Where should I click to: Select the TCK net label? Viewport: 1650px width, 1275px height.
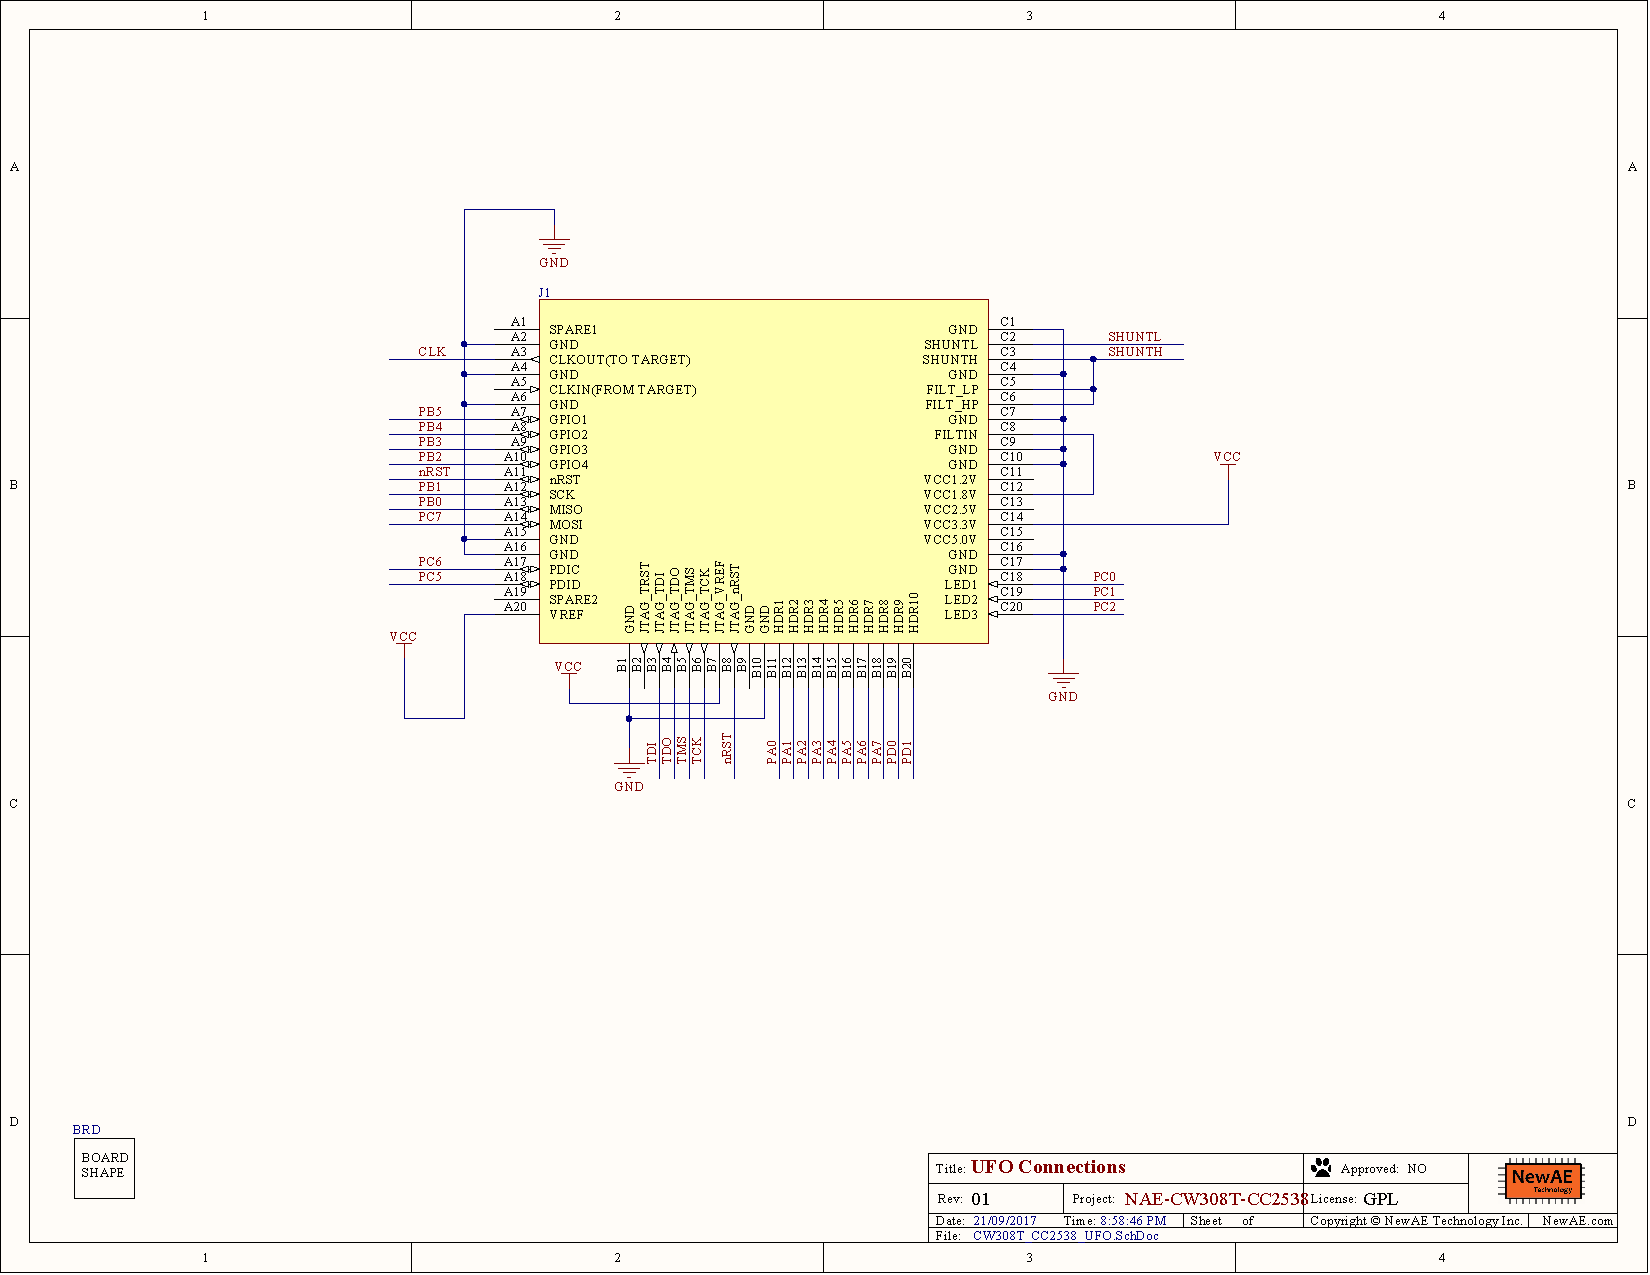(697, 751)
